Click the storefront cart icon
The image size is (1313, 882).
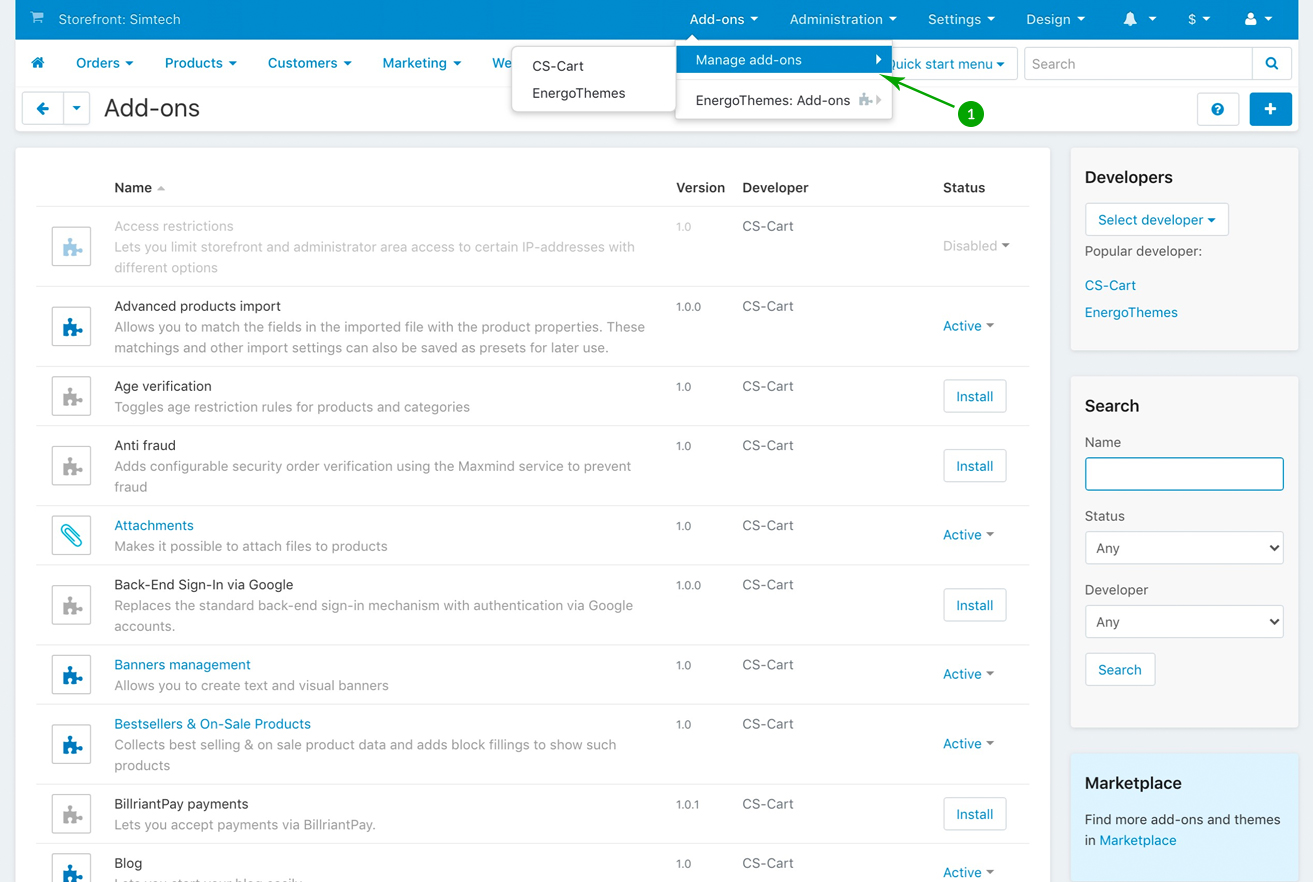pos(37,18)
